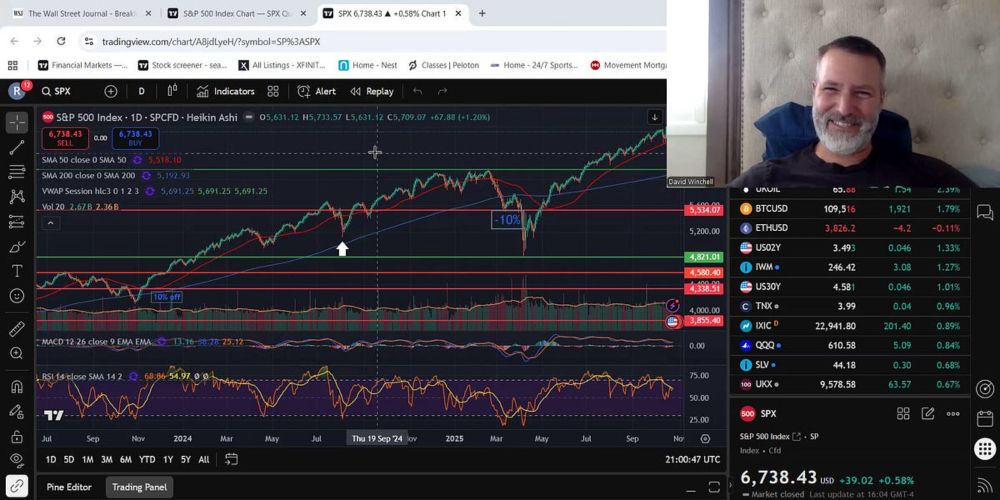The width and height of the screenshot is (1000, 500).
Task: Open the user profile avatar menu
Action: (17, 91)
